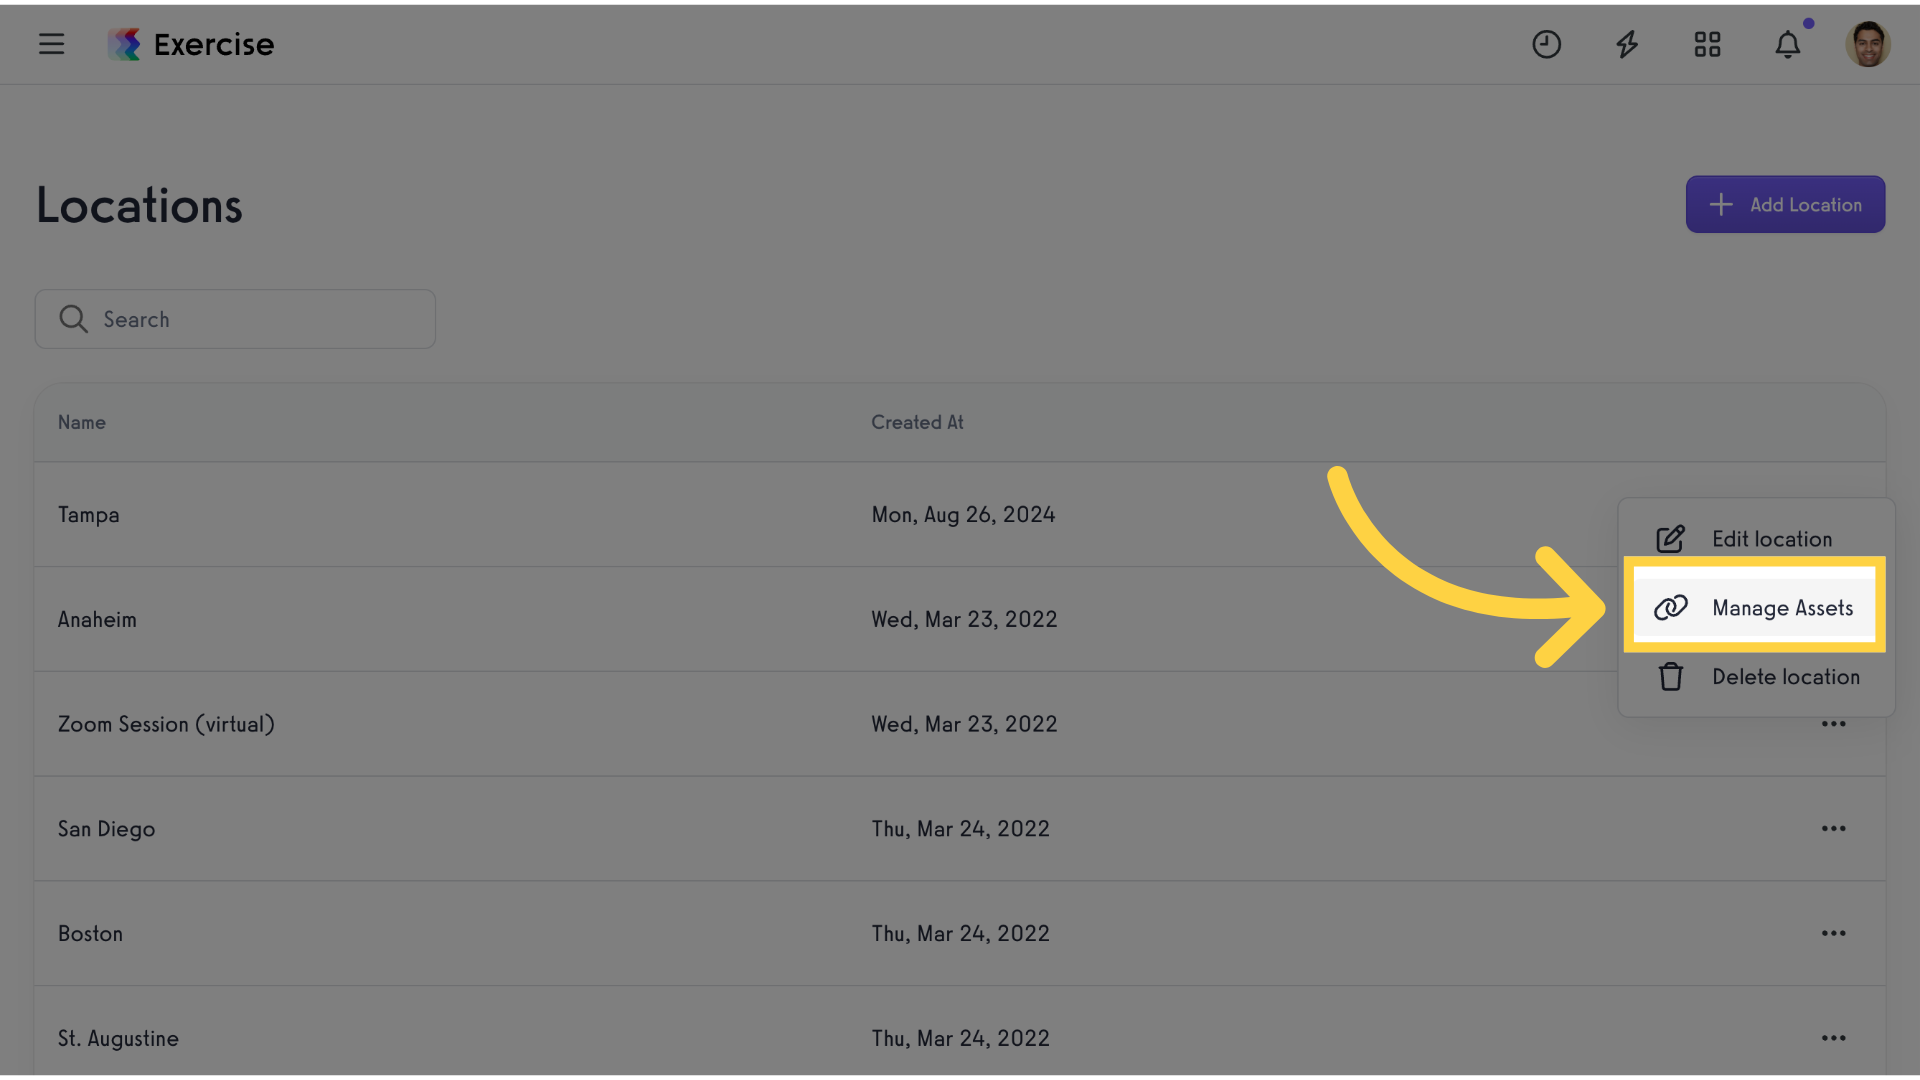Open more options for Boston row
Screen dimensions: 1920x1080
point(1833,933)
